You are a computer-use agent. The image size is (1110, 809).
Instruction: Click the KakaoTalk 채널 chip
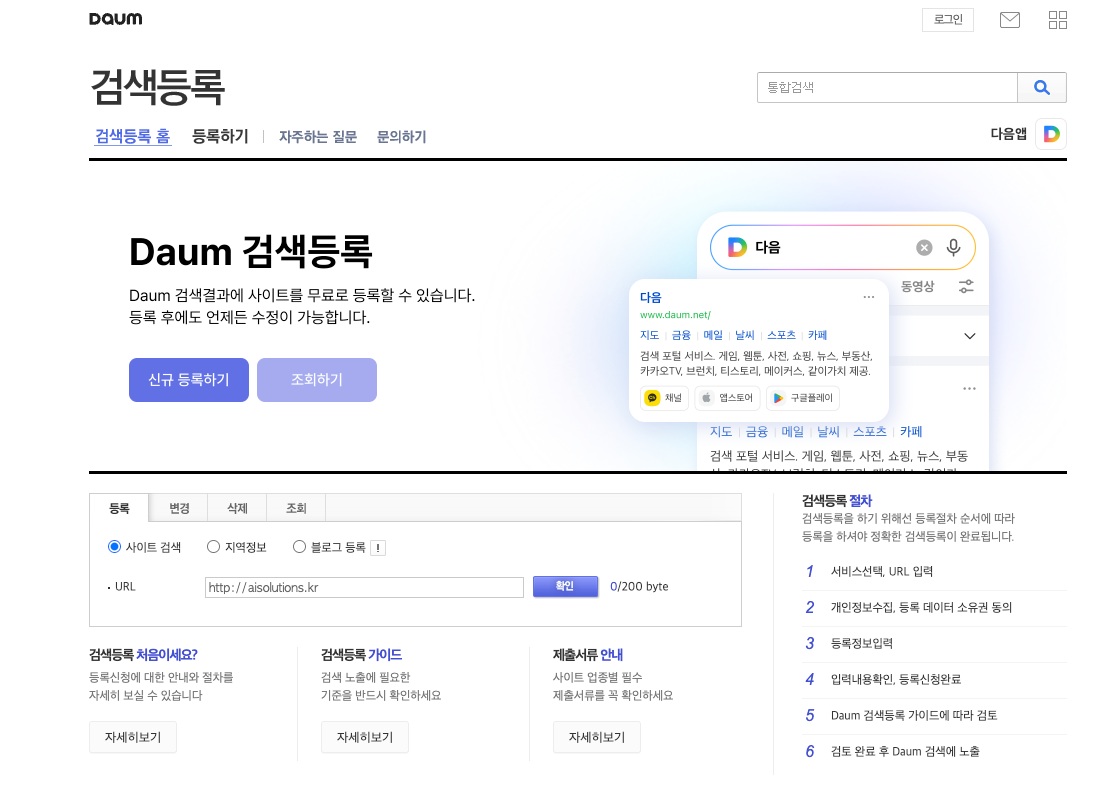[x=663, y=398]
